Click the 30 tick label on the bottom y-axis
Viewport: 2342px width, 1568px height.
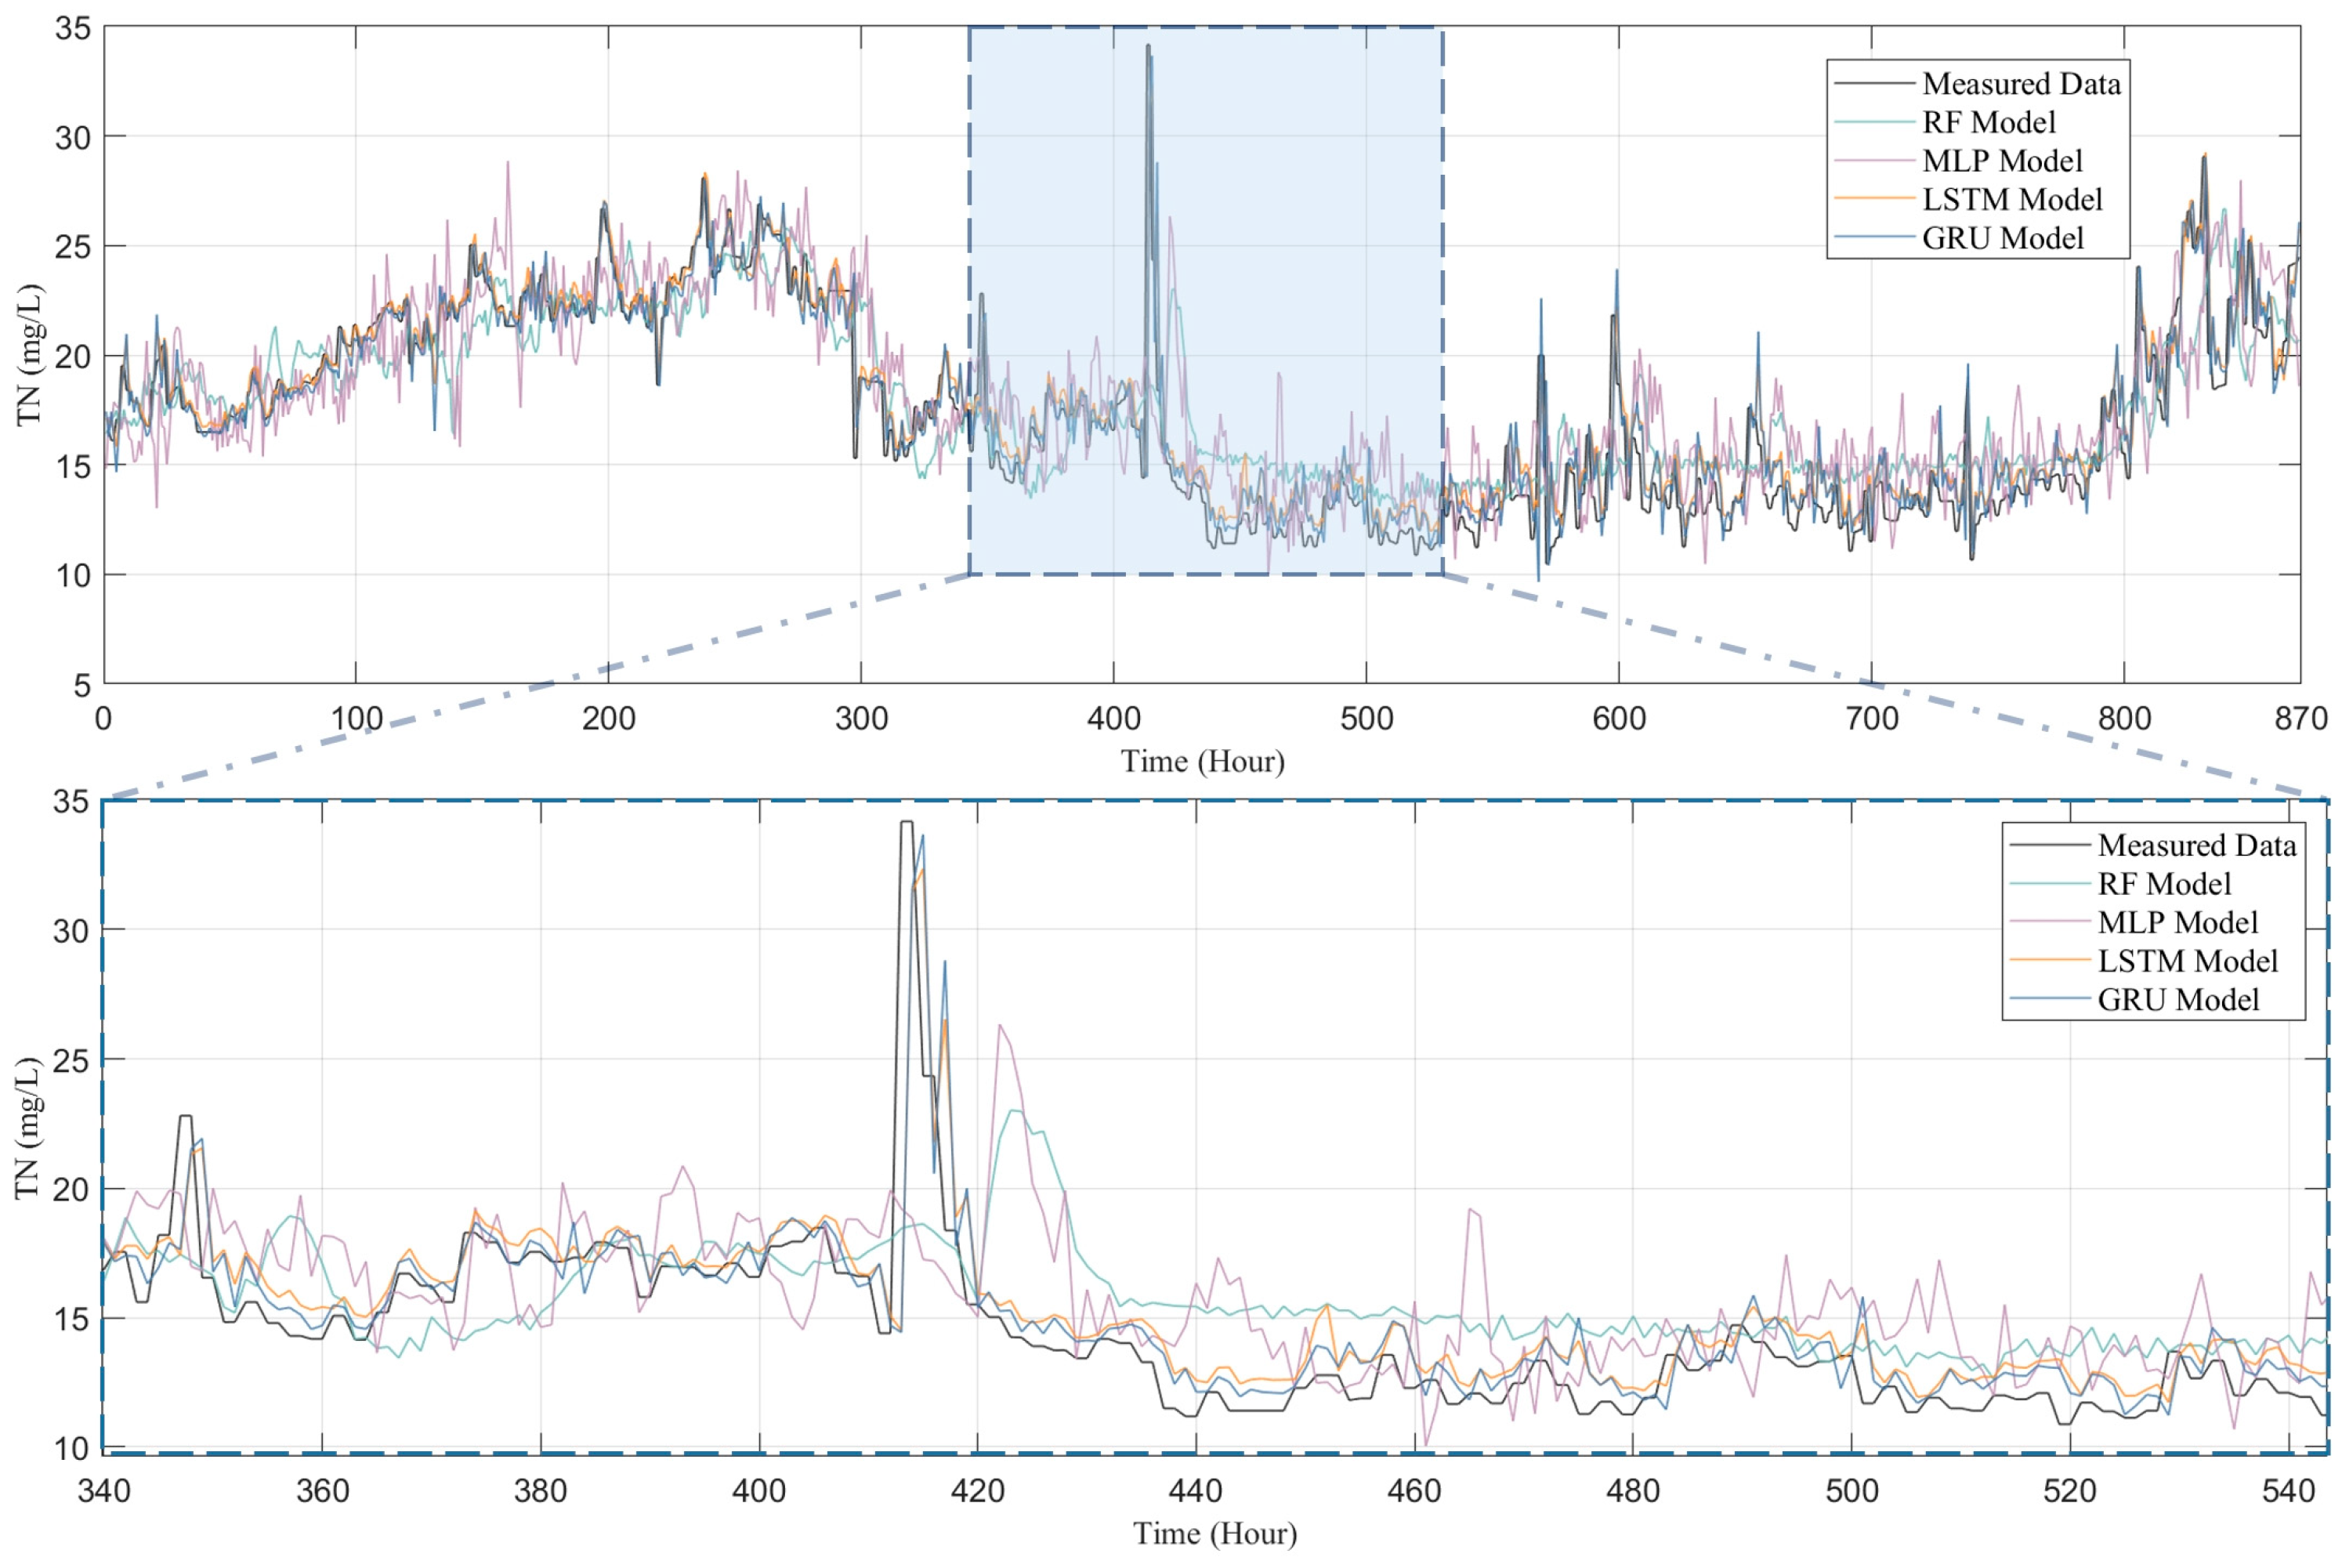[x=71, y=931]
